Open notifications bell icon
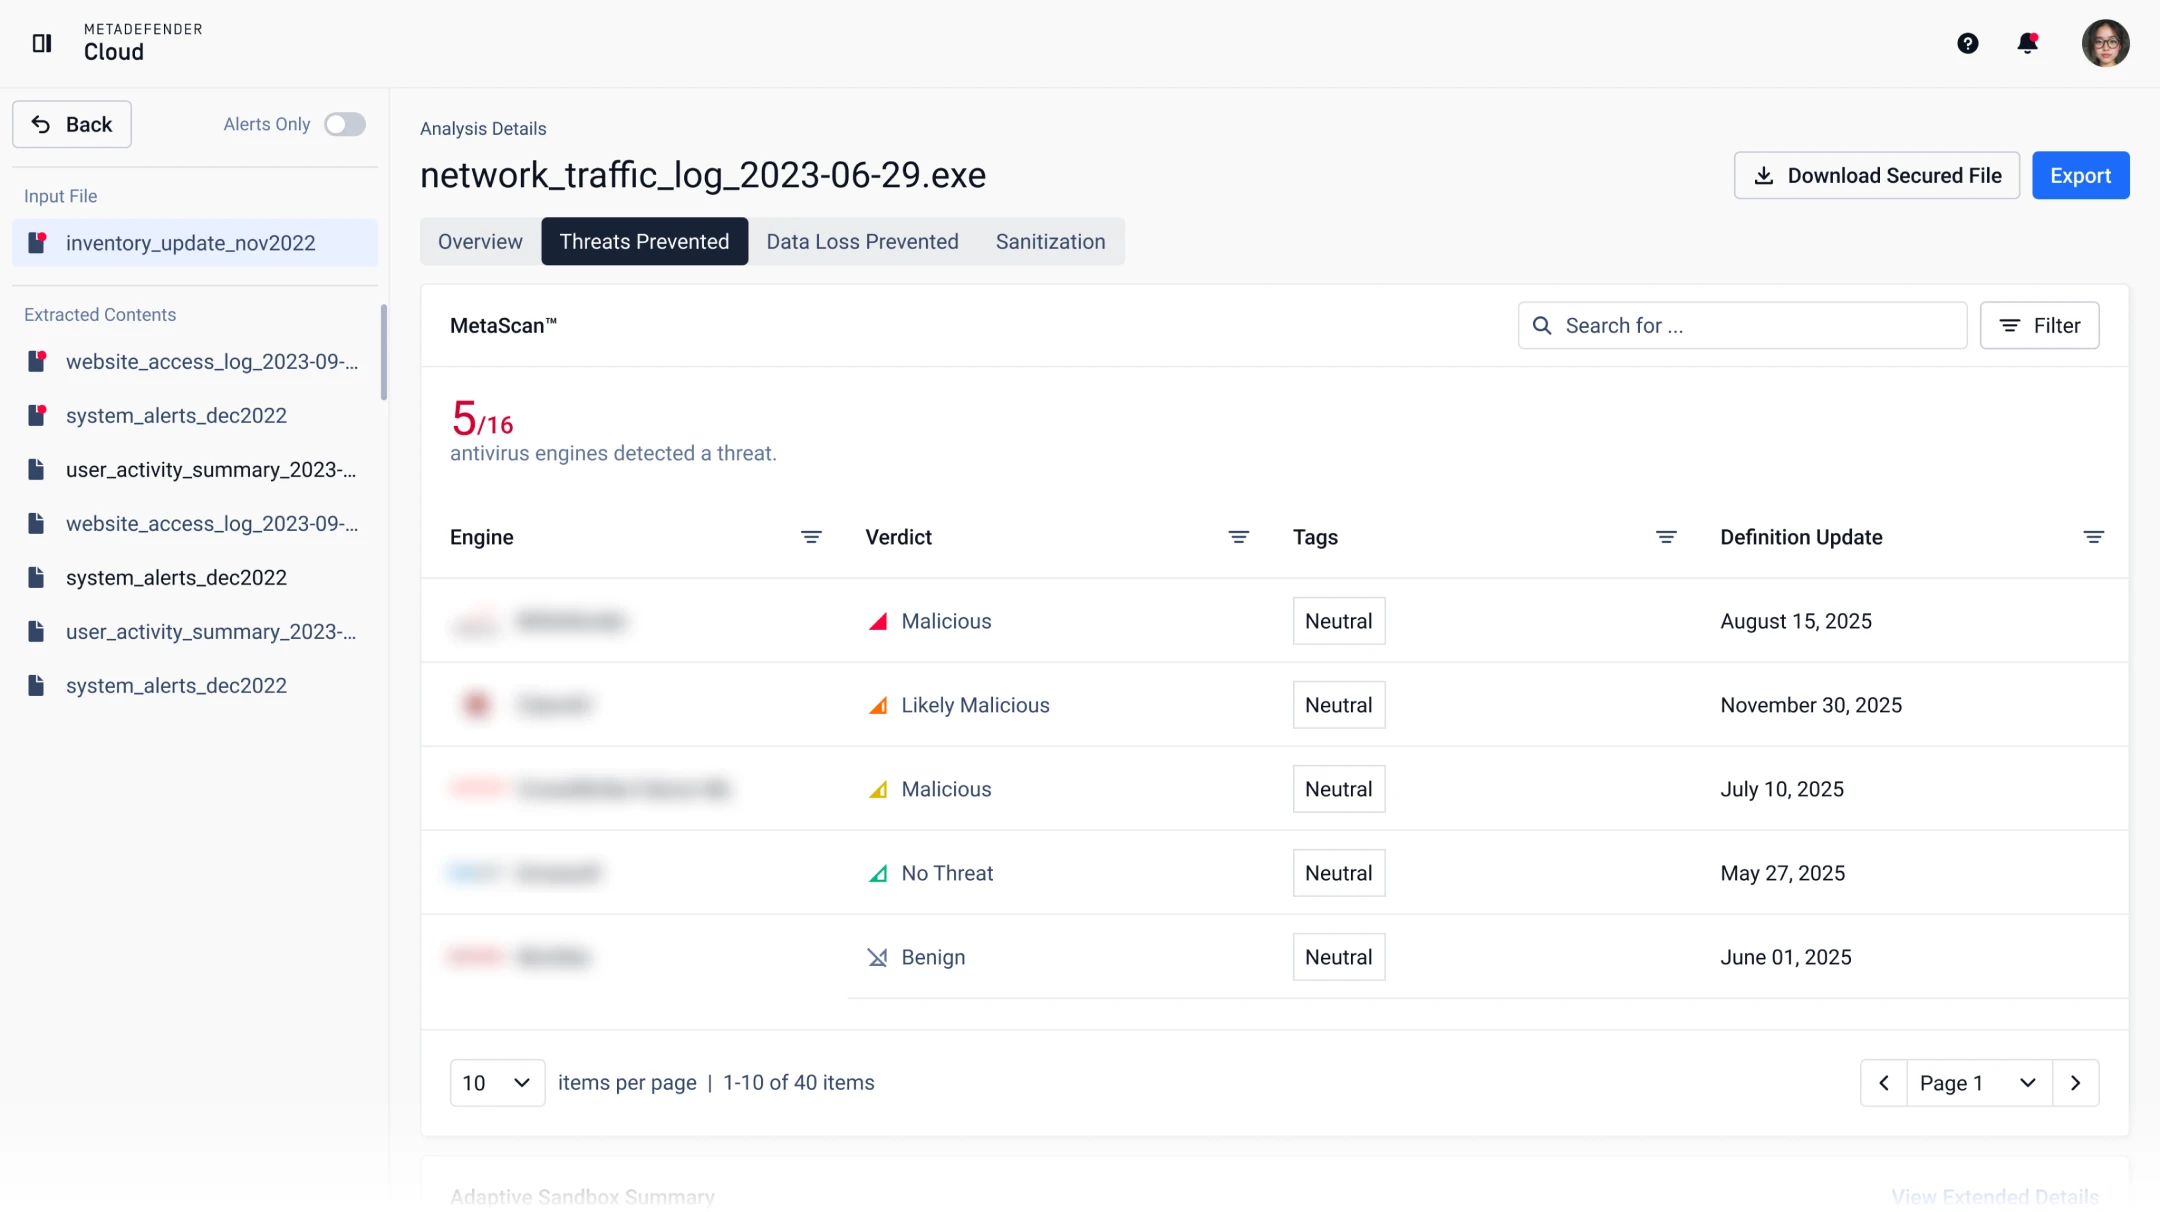The image size is (2160, 1212). (2027, 43)
